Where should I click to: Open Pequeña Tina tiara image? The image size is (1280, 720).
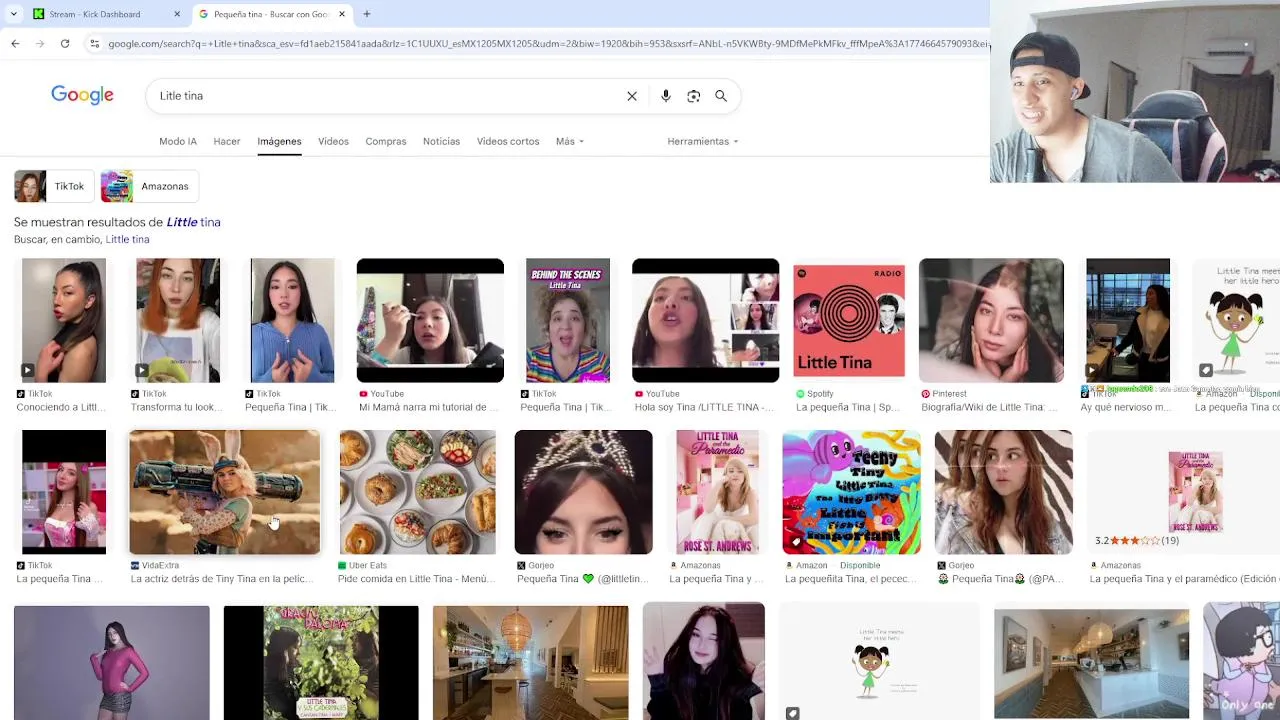point(583,492)
